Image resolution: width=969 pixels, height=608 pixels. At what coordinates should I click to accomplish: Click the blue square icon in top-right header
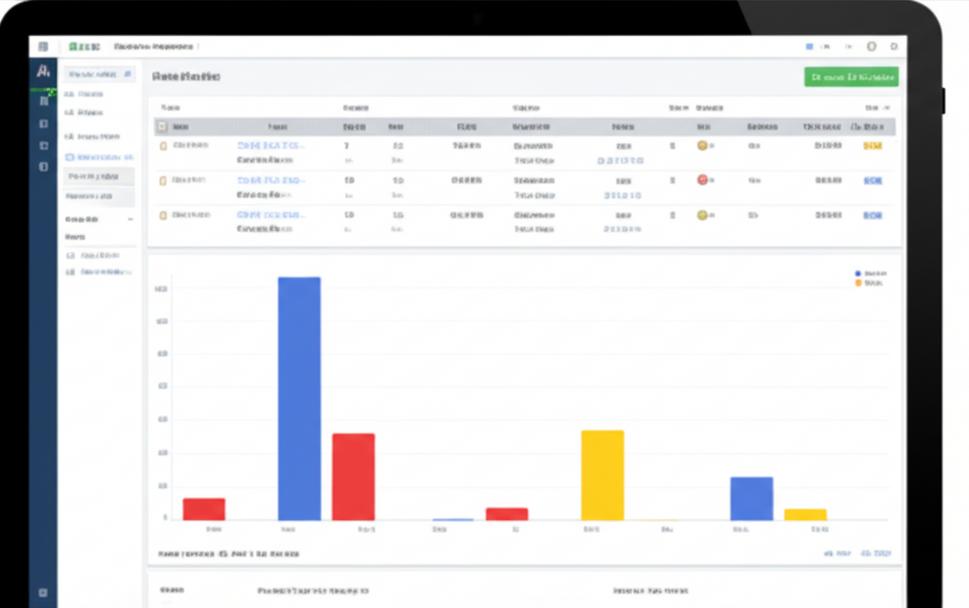click(809, 47)
